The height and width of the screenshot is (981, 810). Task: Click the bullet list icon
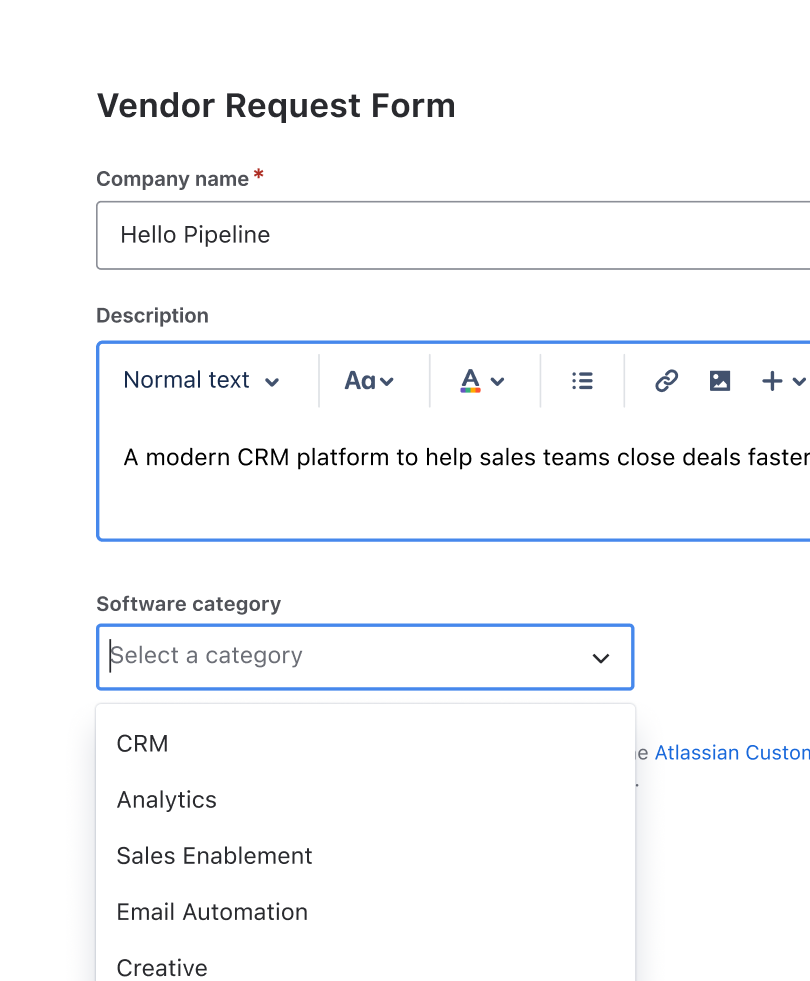582,381
